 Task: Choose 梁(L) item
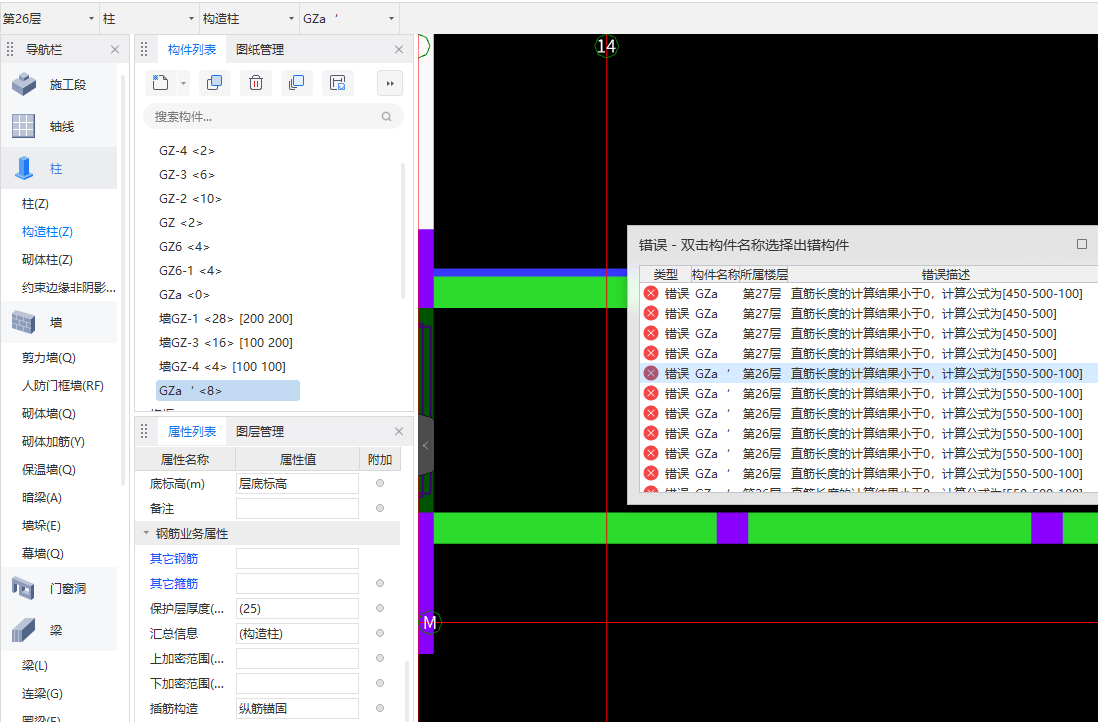34,666
